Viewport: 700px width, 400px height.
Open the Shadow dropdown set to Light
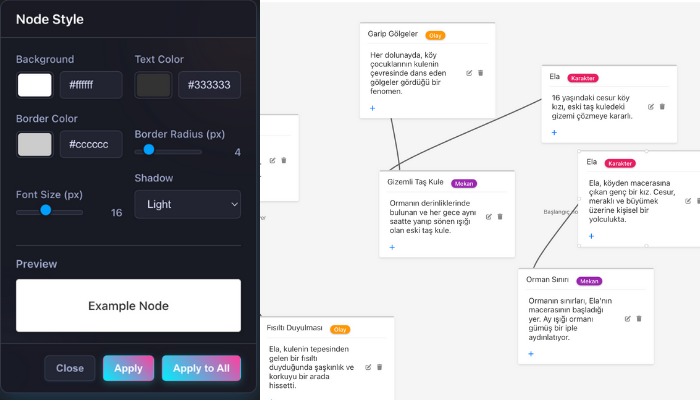pos(188,204)
